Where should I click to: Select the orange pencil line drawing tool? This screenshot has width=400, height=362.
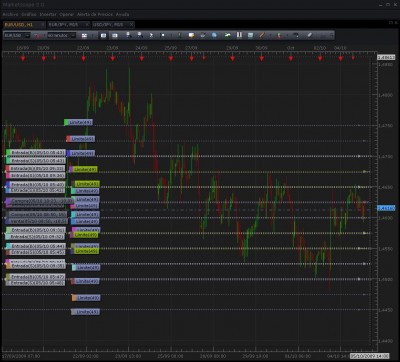261,35
